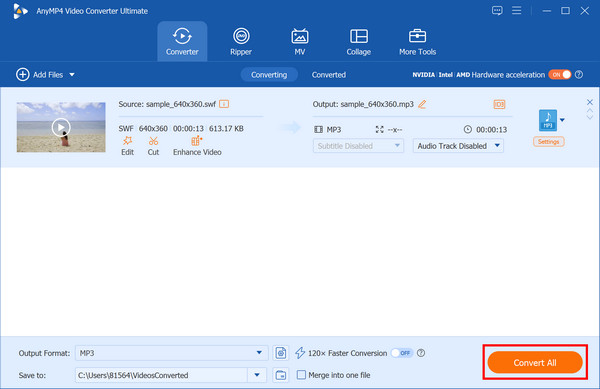
Task: Move the file down in the list
Action: (x=590, y=117)
